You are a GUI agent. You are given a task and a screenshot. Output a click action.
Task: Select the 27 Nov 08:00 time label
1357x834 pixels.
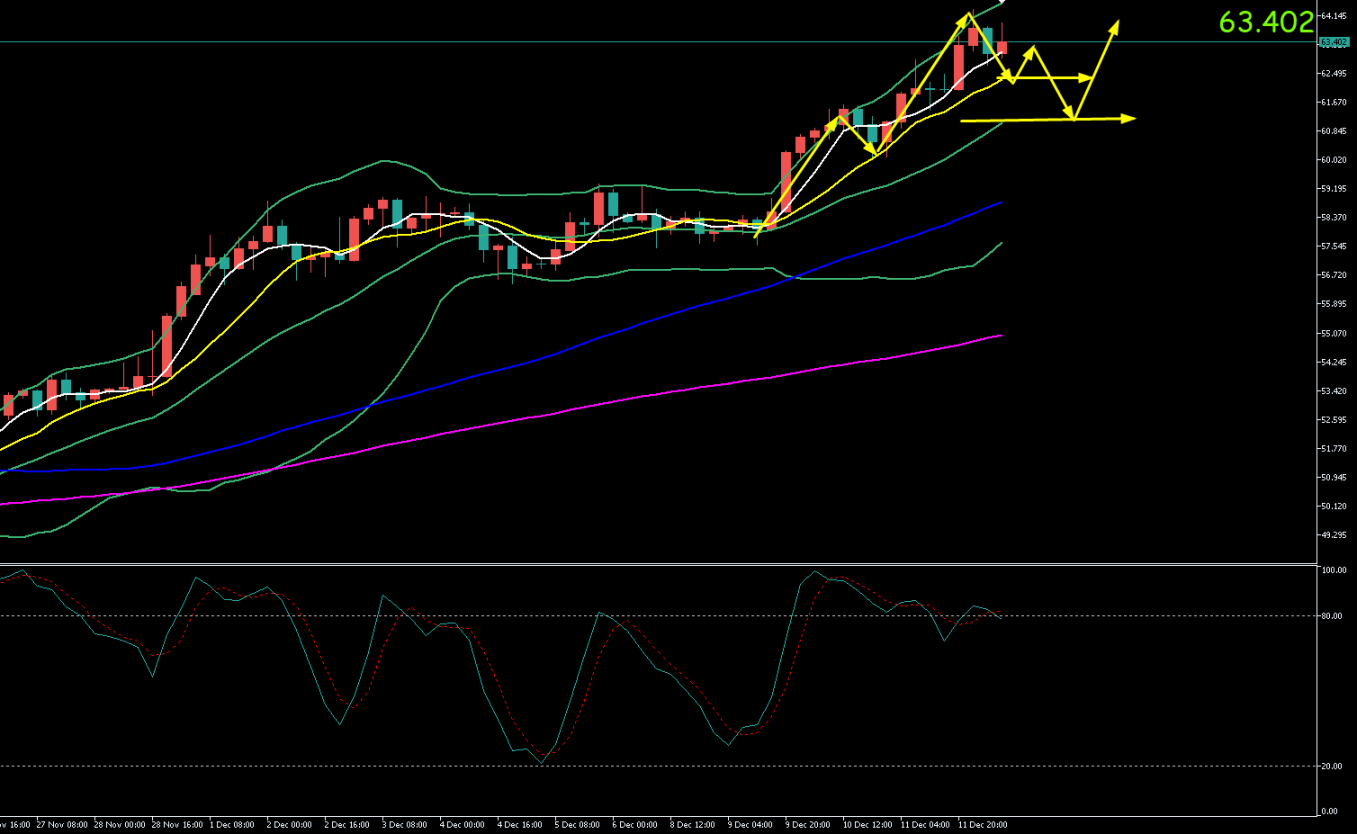[x=60, y=825]
